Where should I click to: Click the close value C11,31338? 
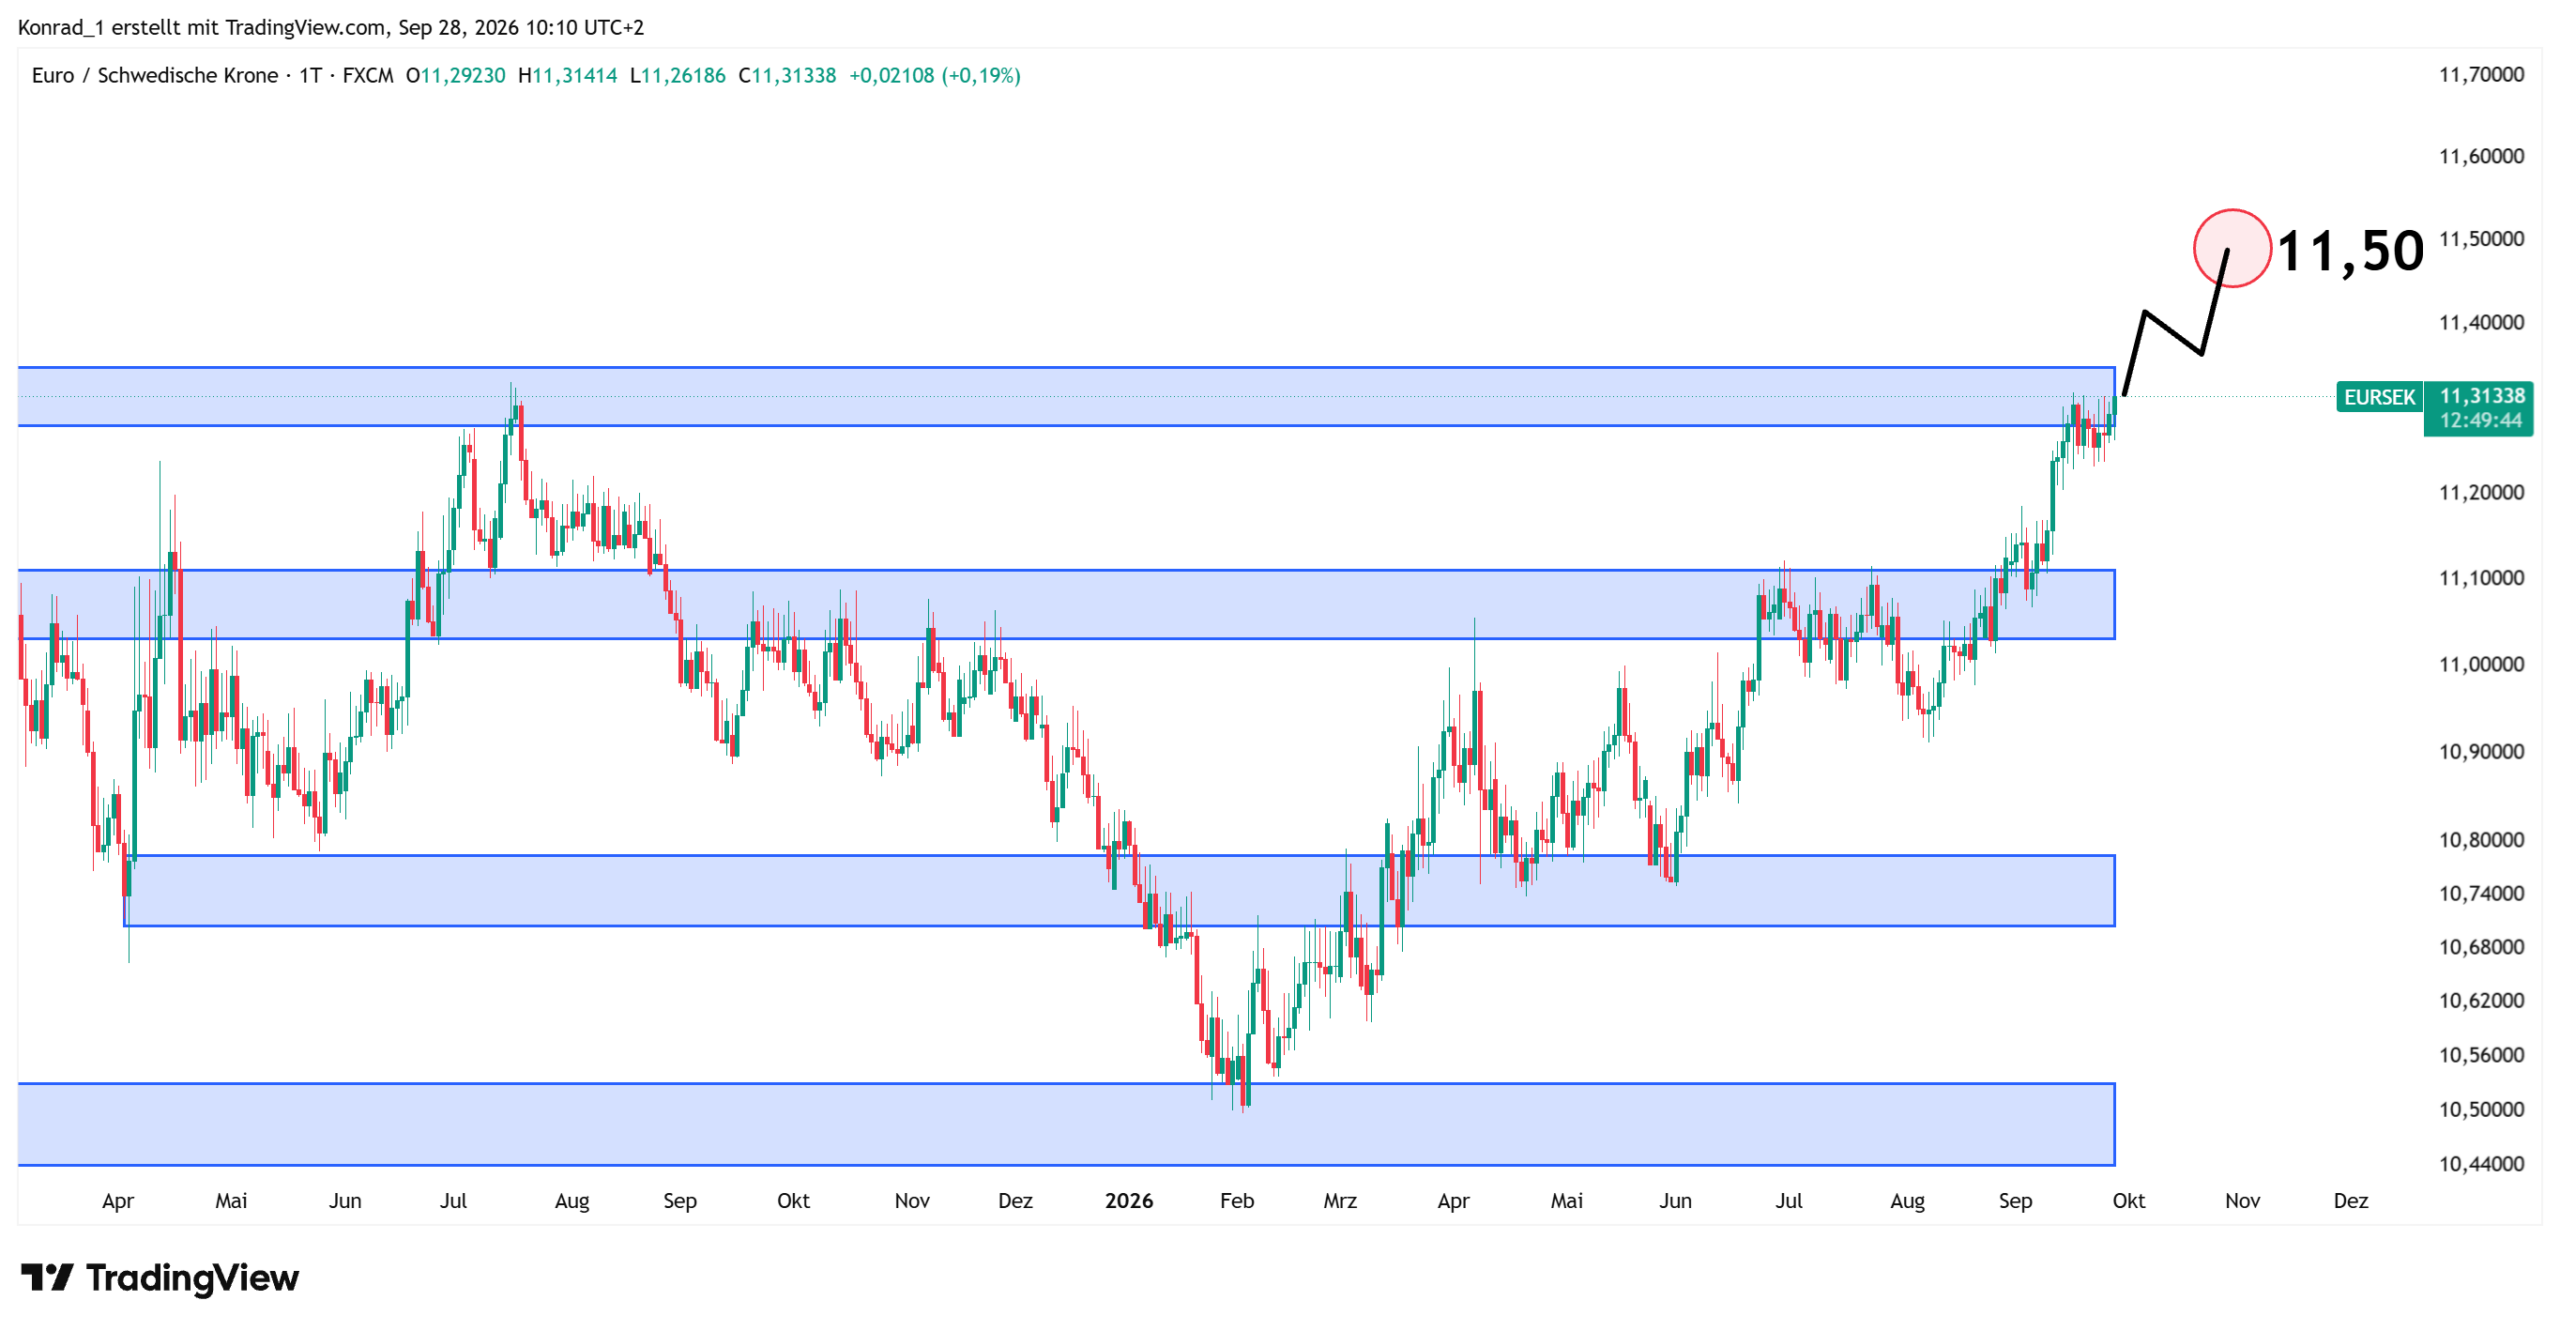(786, 76)
